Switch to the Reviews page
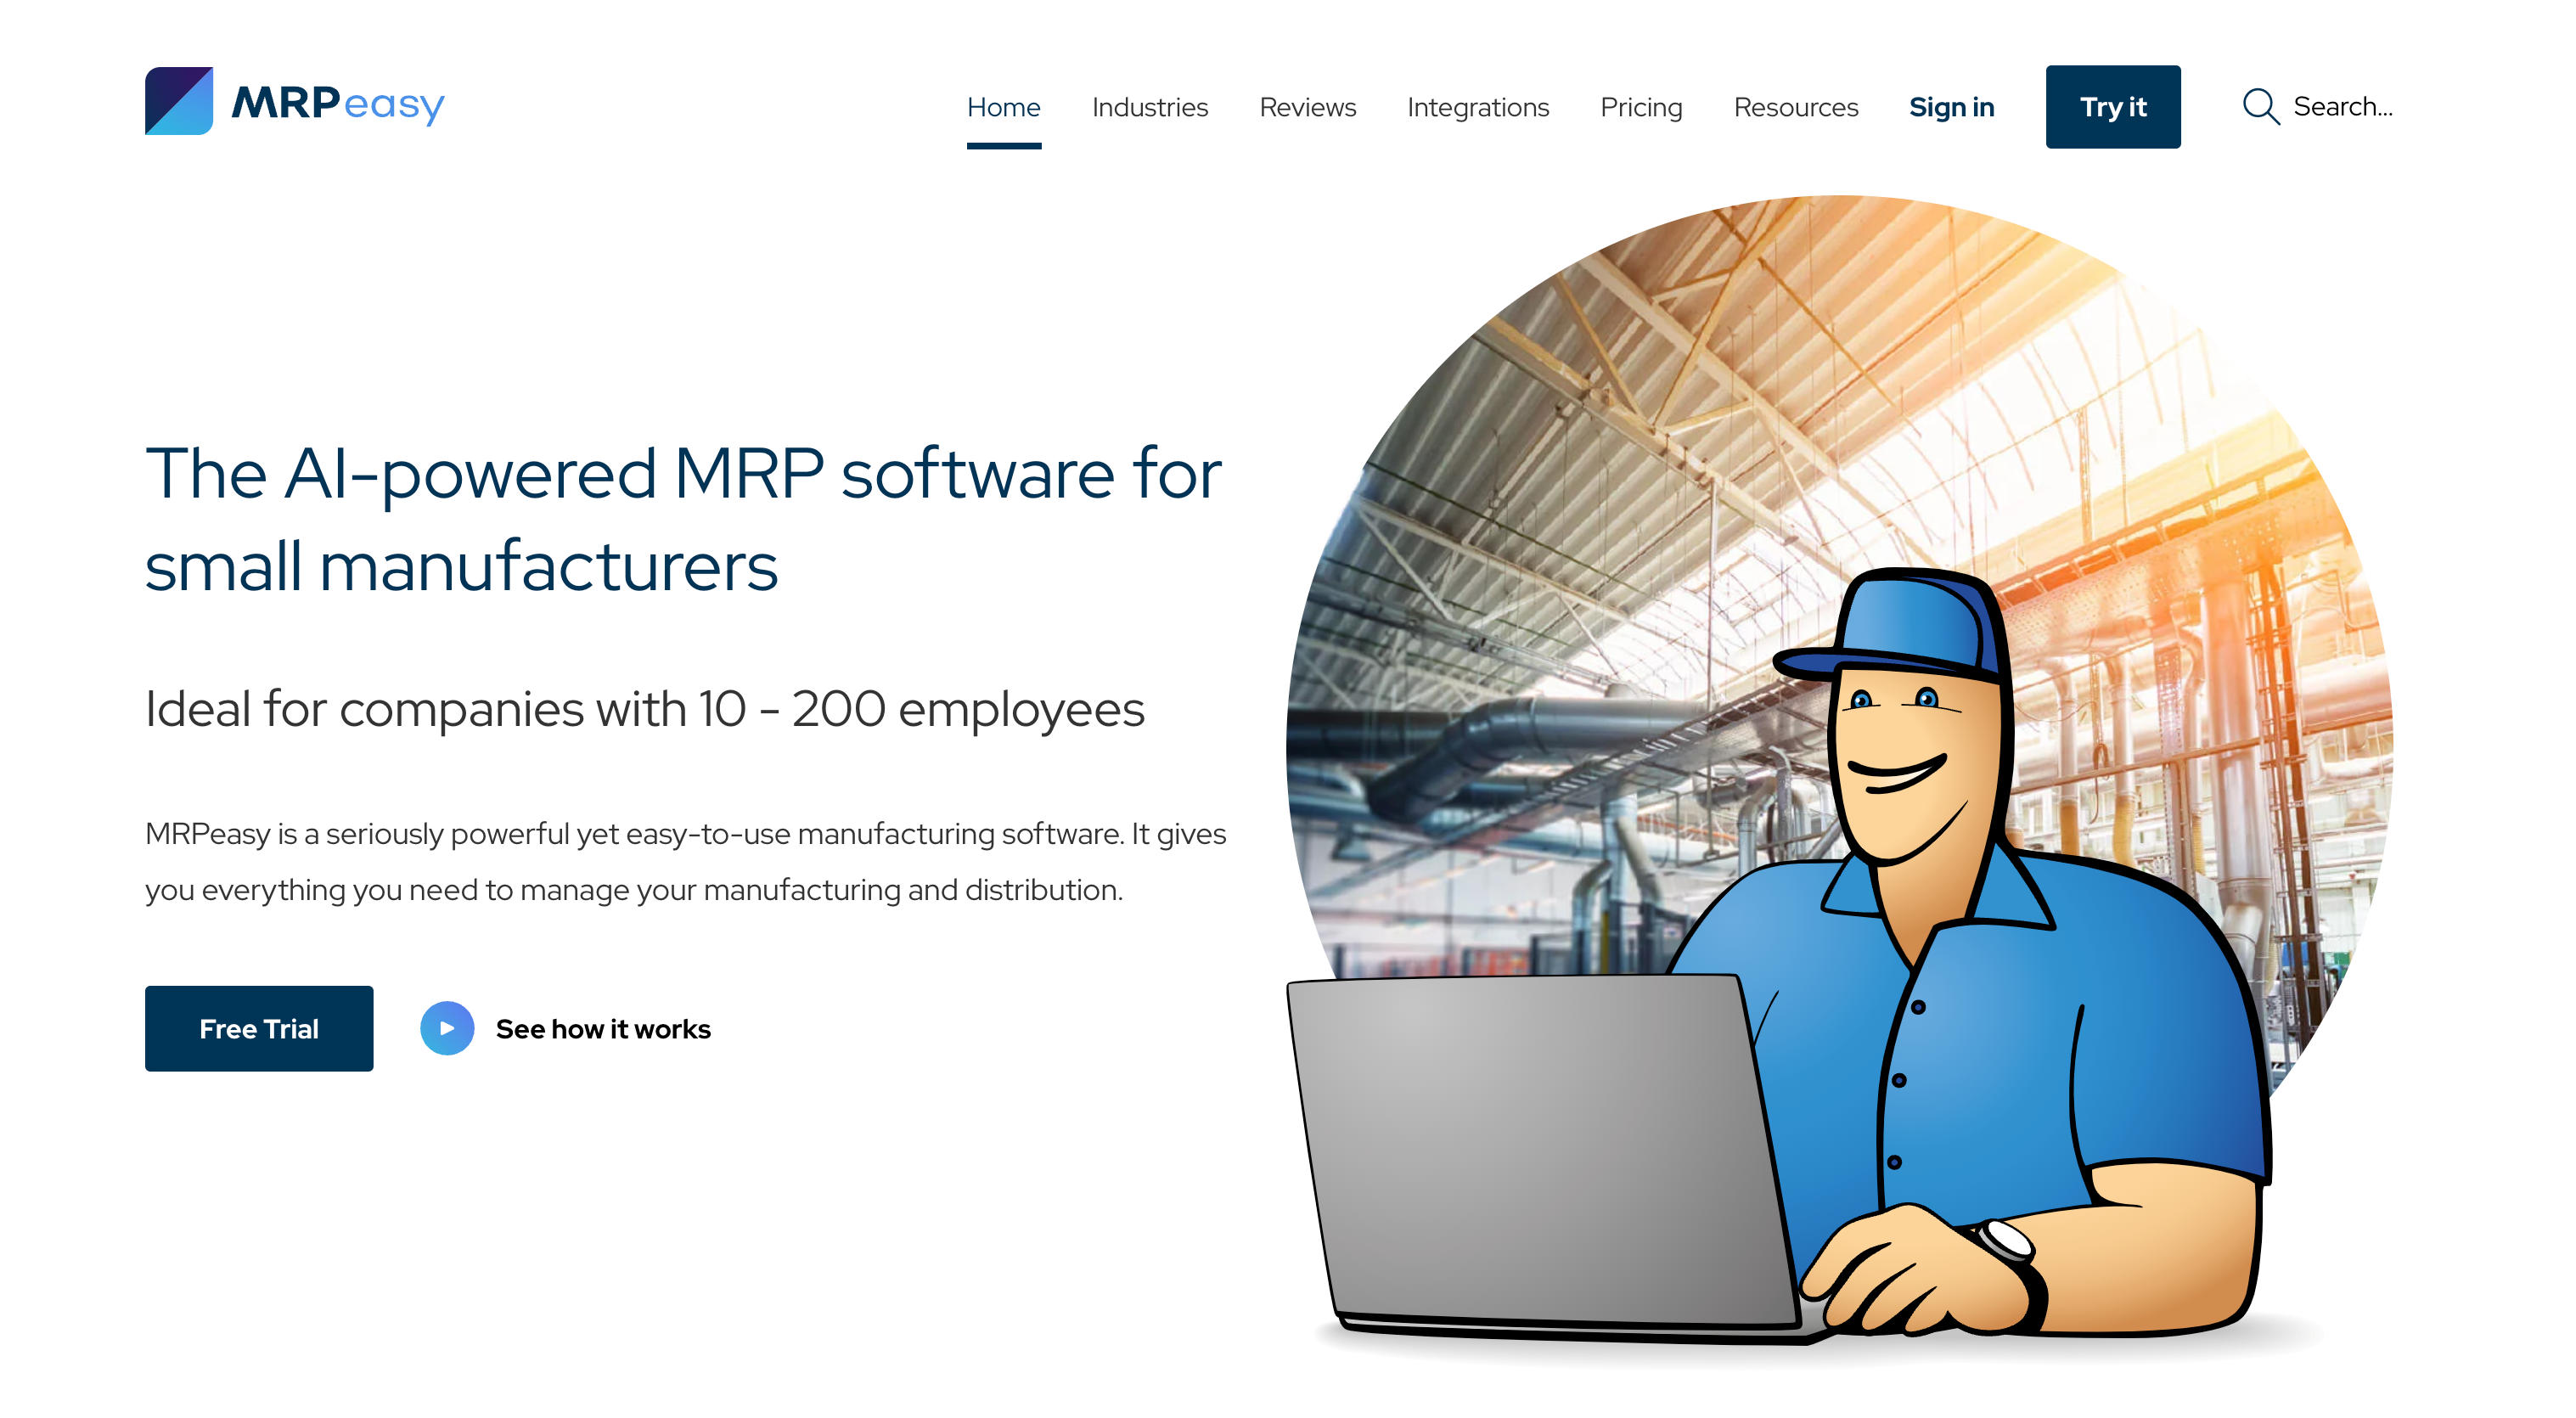Image resolution: width=2576 pixels, height=1418 pixels. pos(1307,107)
